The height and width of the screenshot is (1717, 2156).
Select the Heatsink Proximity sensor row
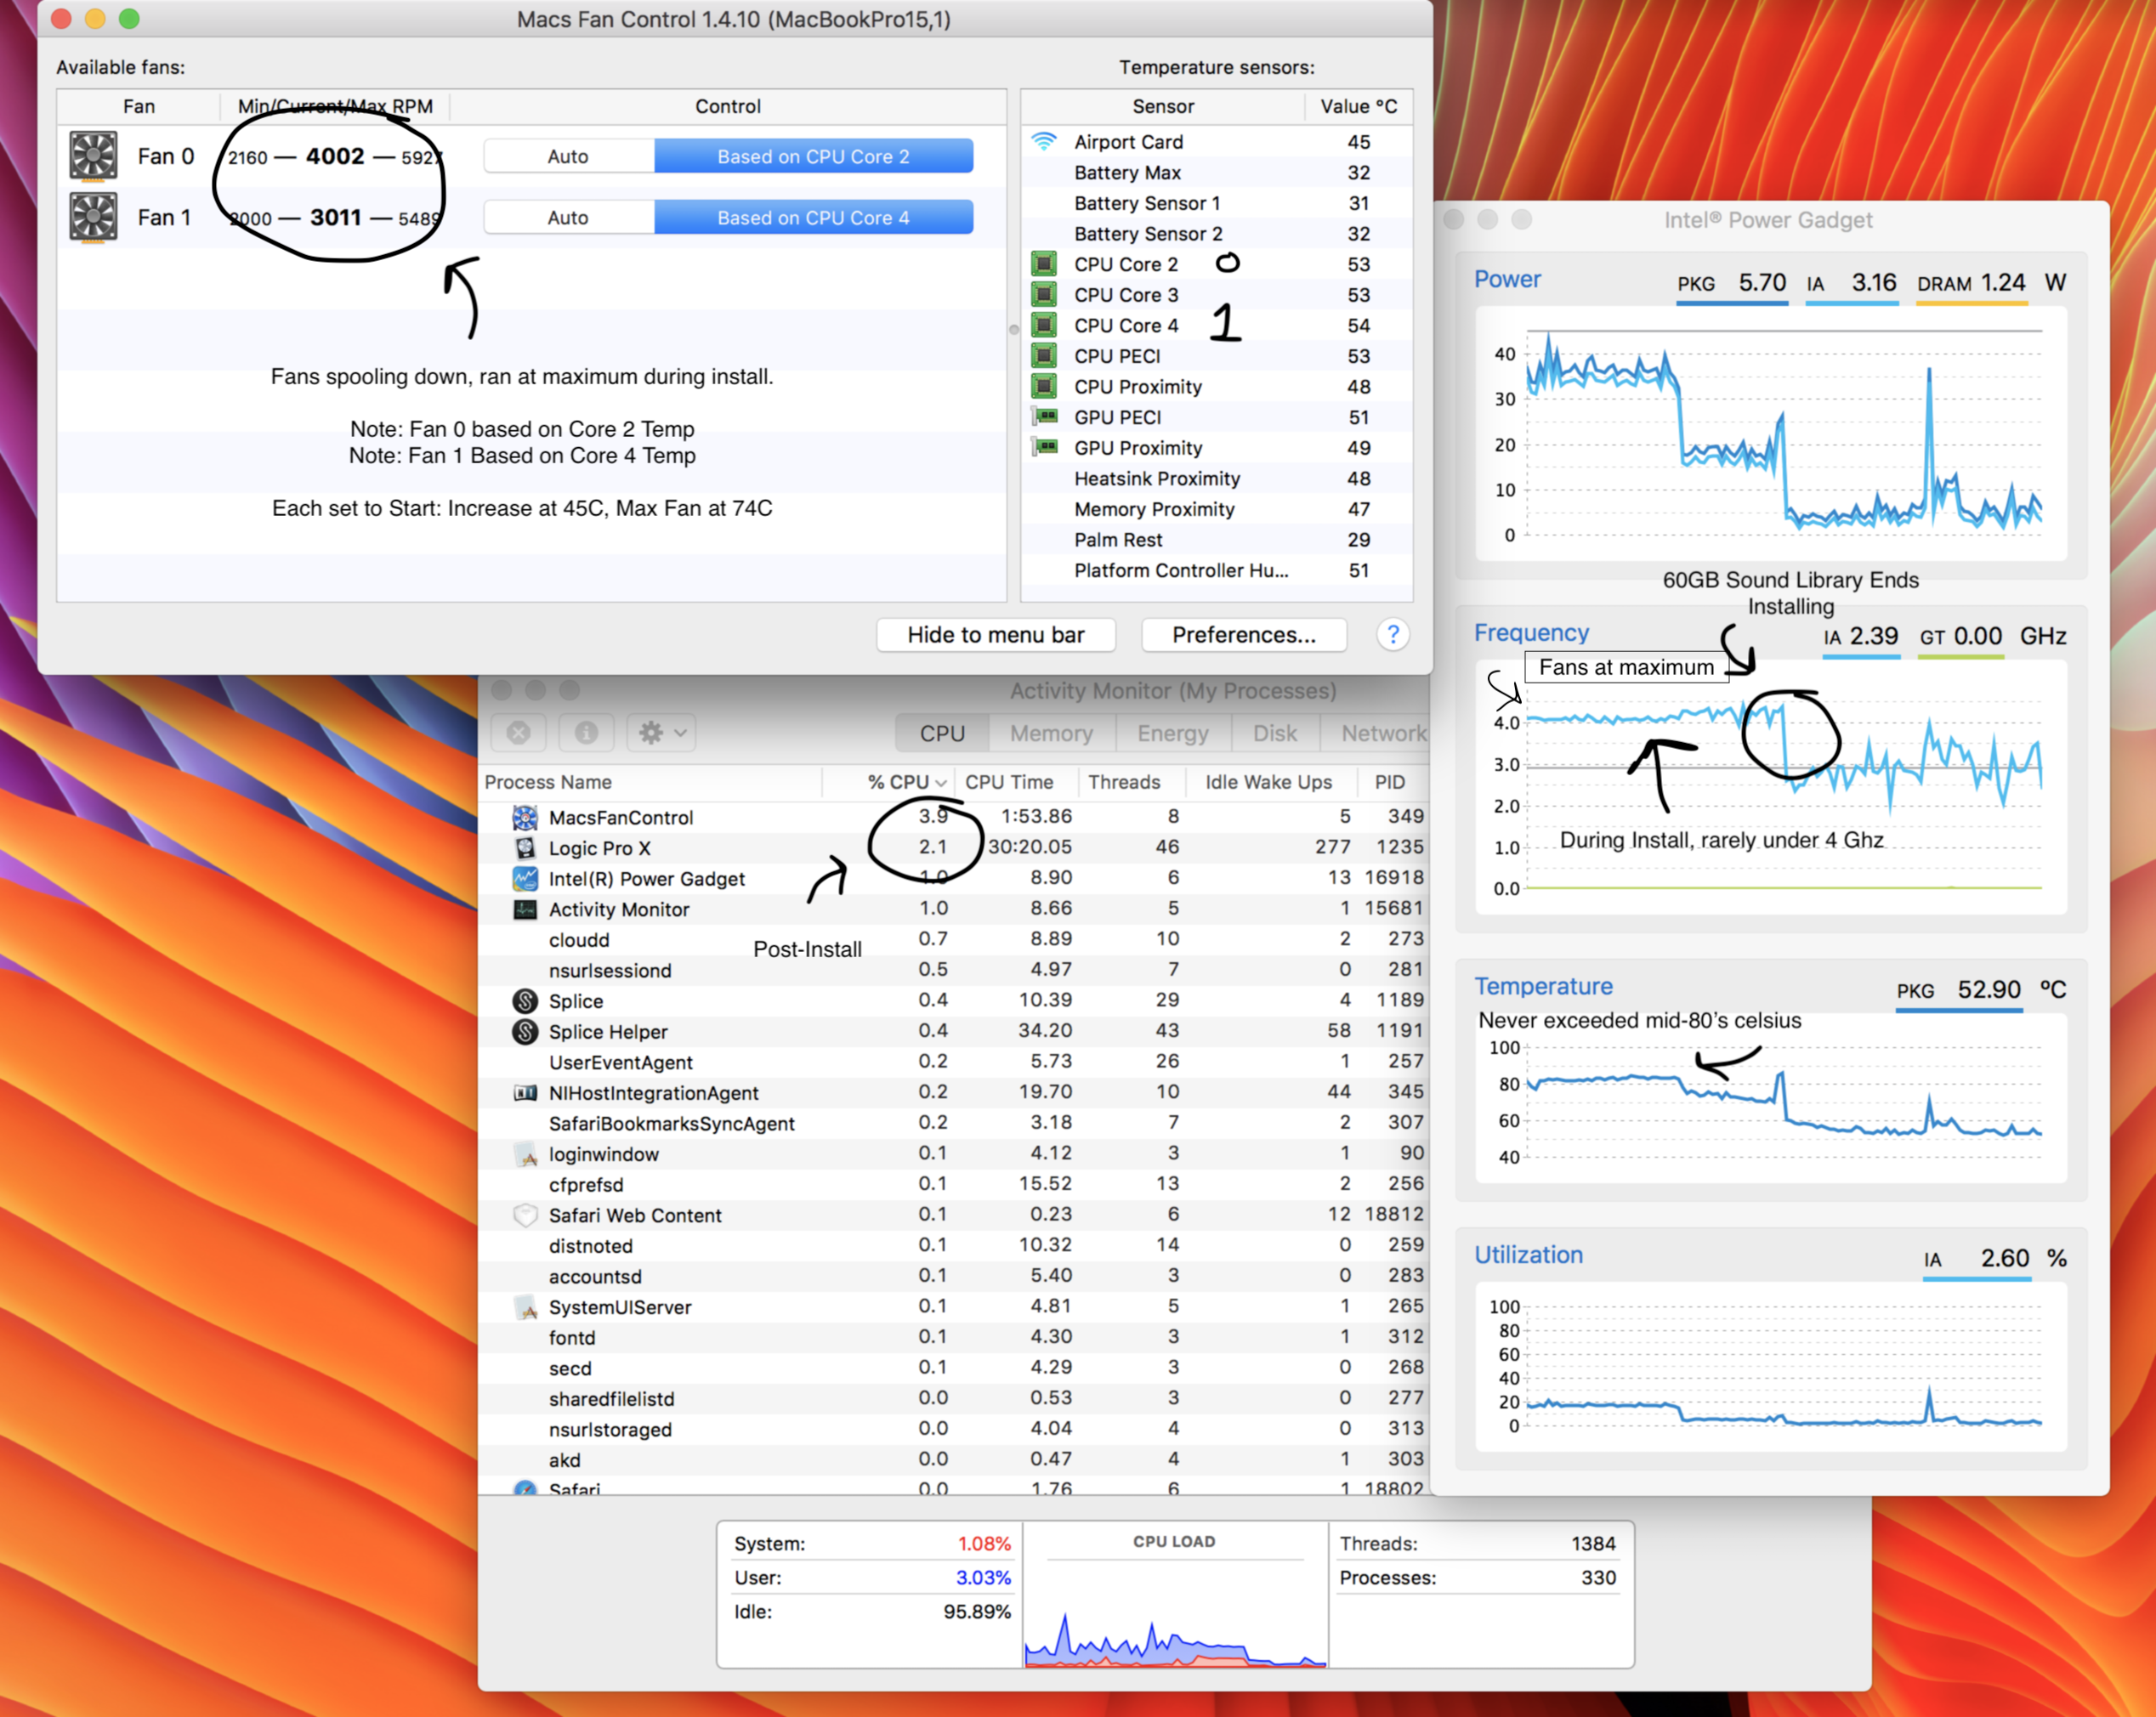click(1217, 478)
